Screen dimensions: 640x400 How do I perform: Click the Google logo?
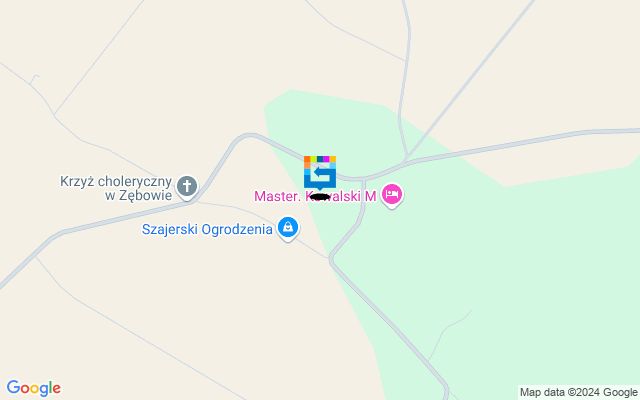coord(33,388)
